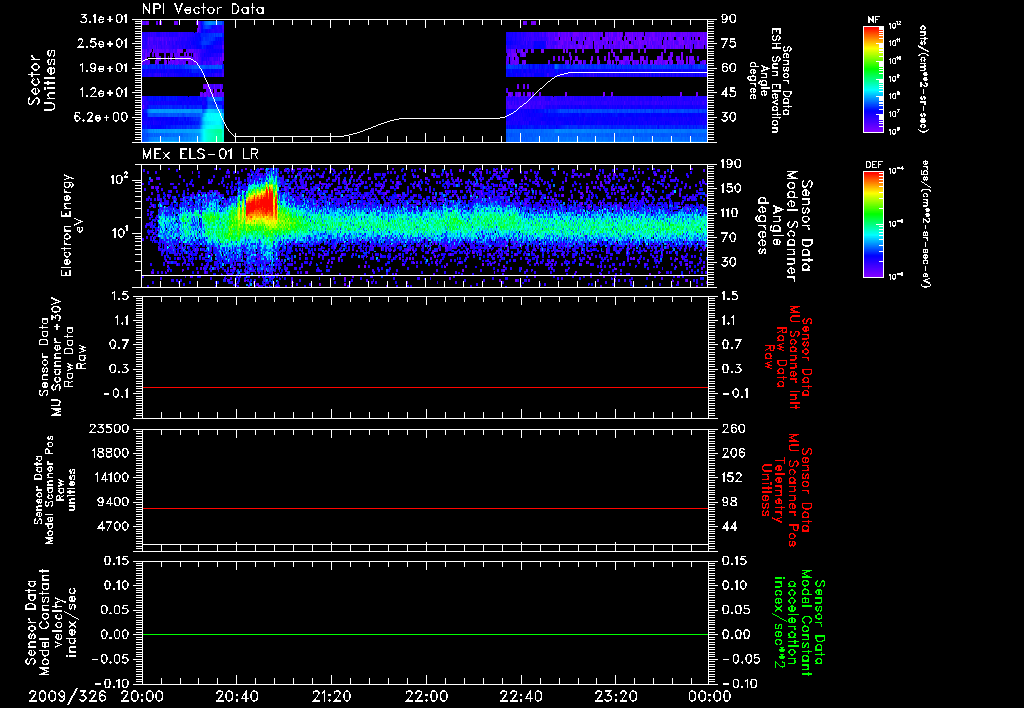Click the '00:00' time axis label

tap(710, 697)
